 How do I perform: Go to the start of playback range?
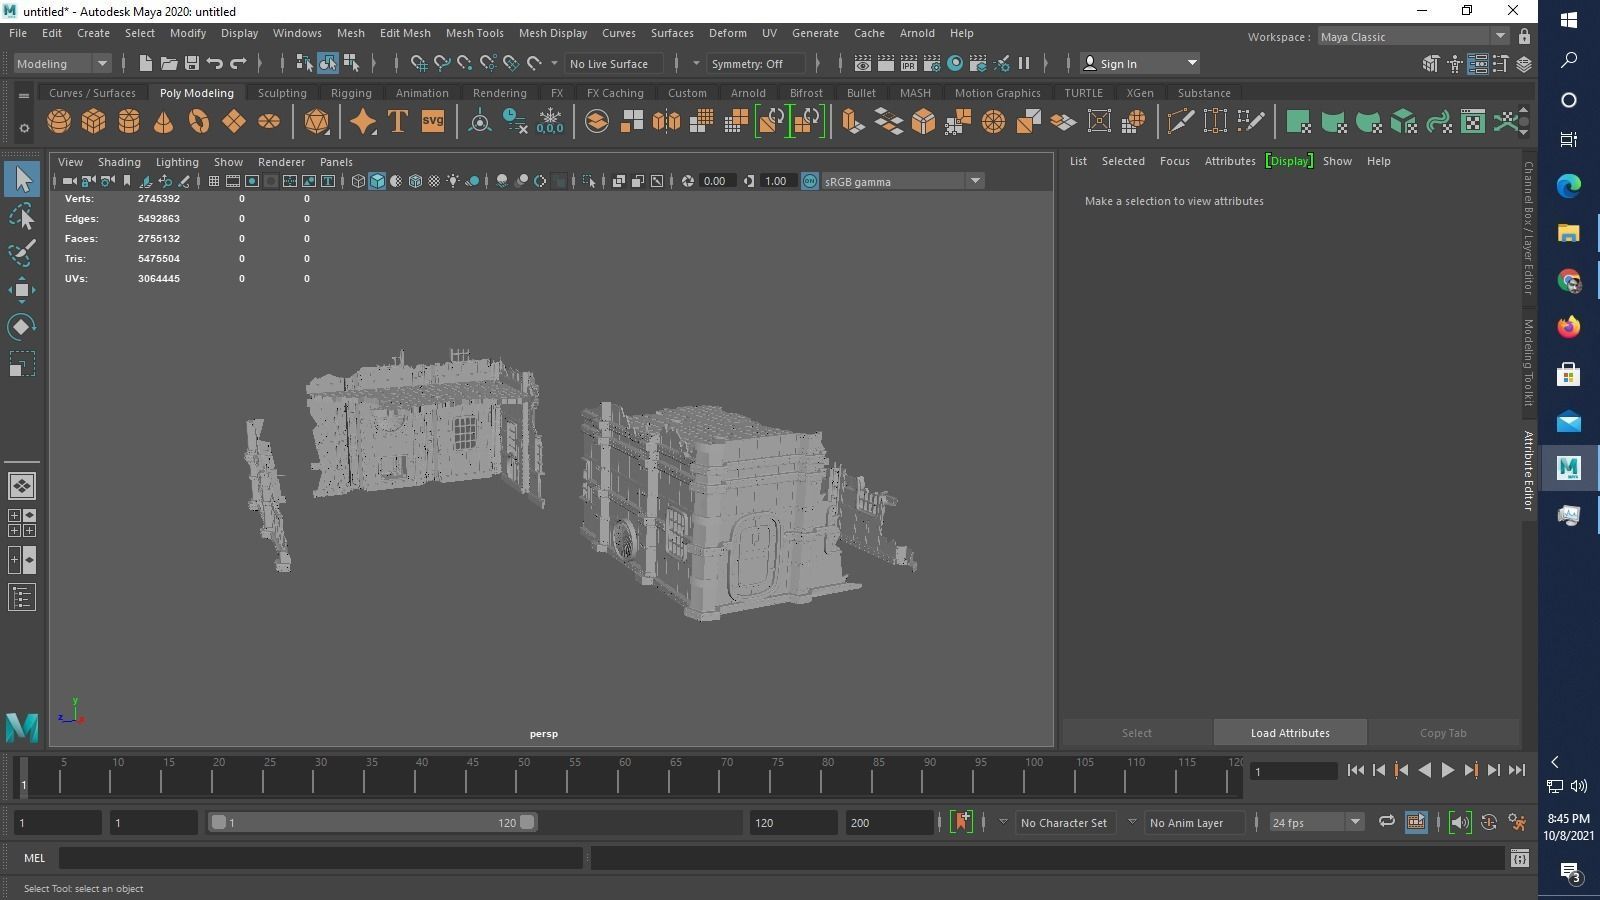[1355, 770]
